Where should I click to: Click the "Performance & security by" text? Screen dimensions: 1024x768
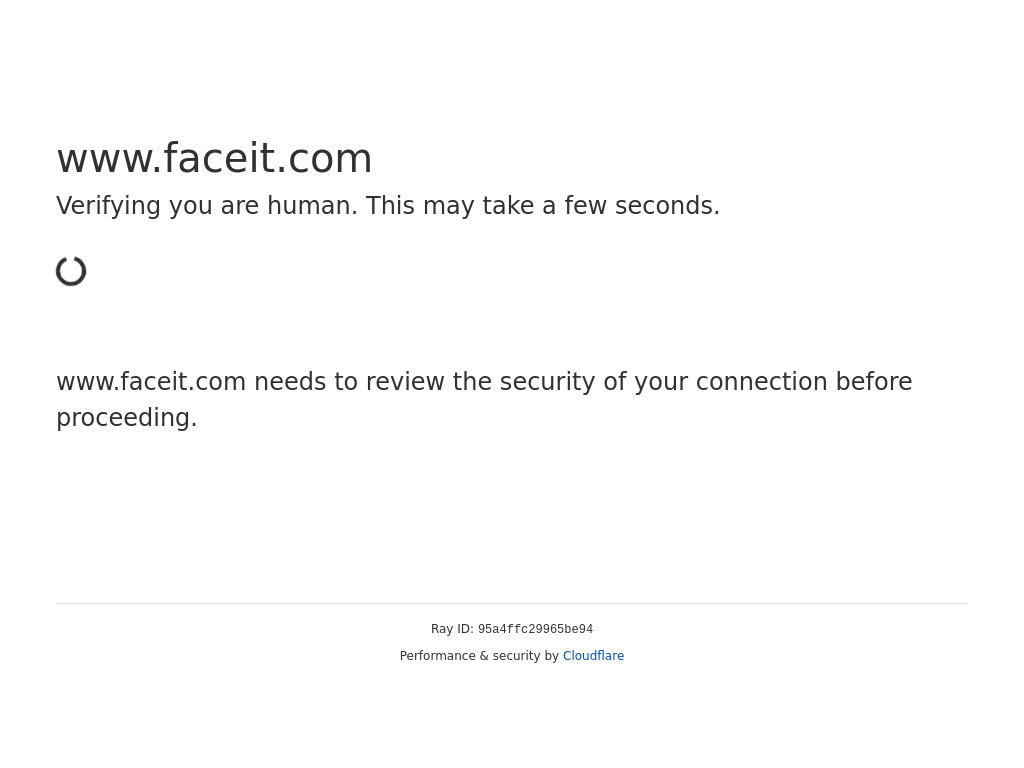tap(479, 656)
